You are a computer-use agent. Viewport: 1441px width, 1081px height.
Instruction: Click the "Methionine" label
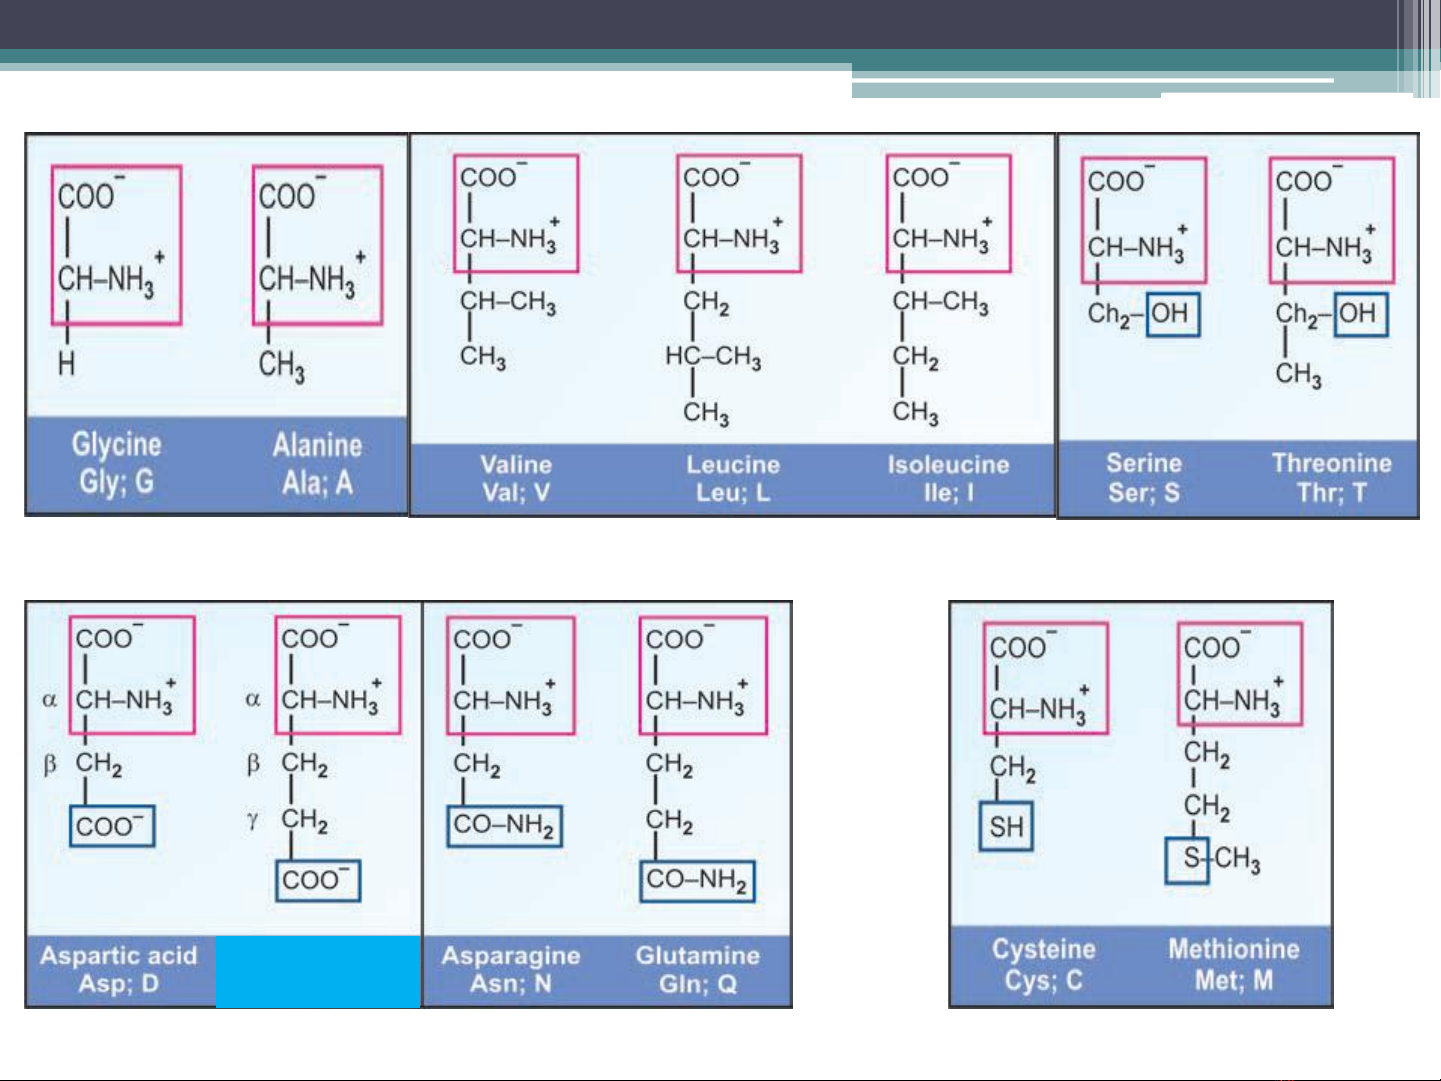[x=1234, y=949]
